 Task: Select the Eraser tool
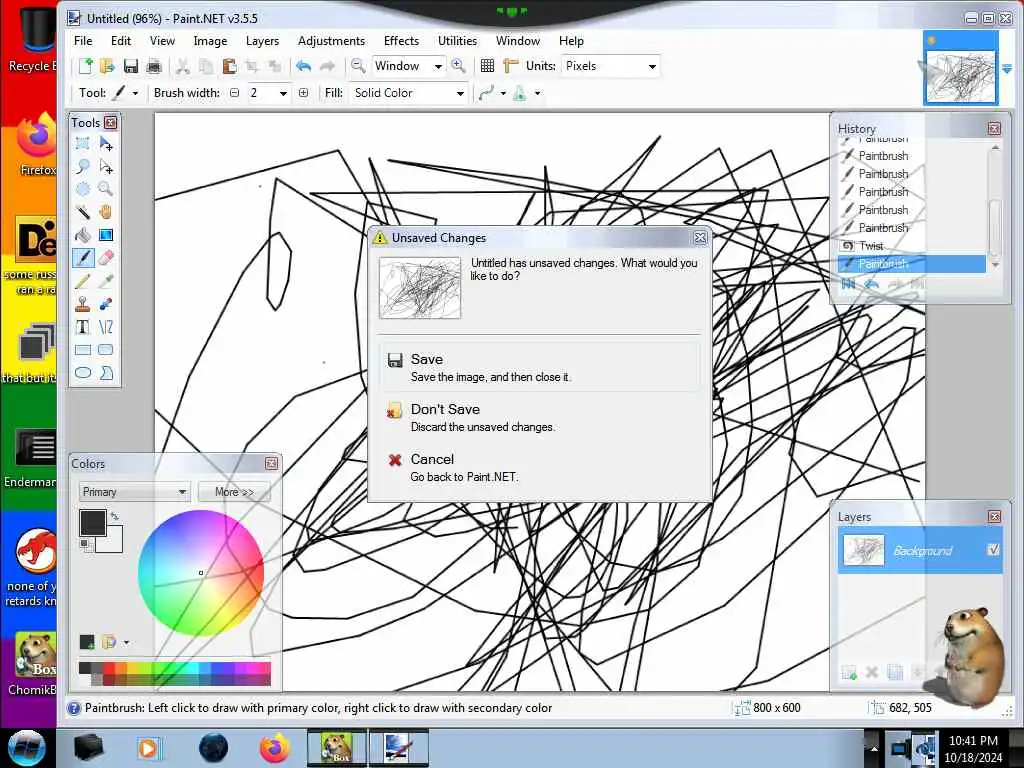(106, 258)
